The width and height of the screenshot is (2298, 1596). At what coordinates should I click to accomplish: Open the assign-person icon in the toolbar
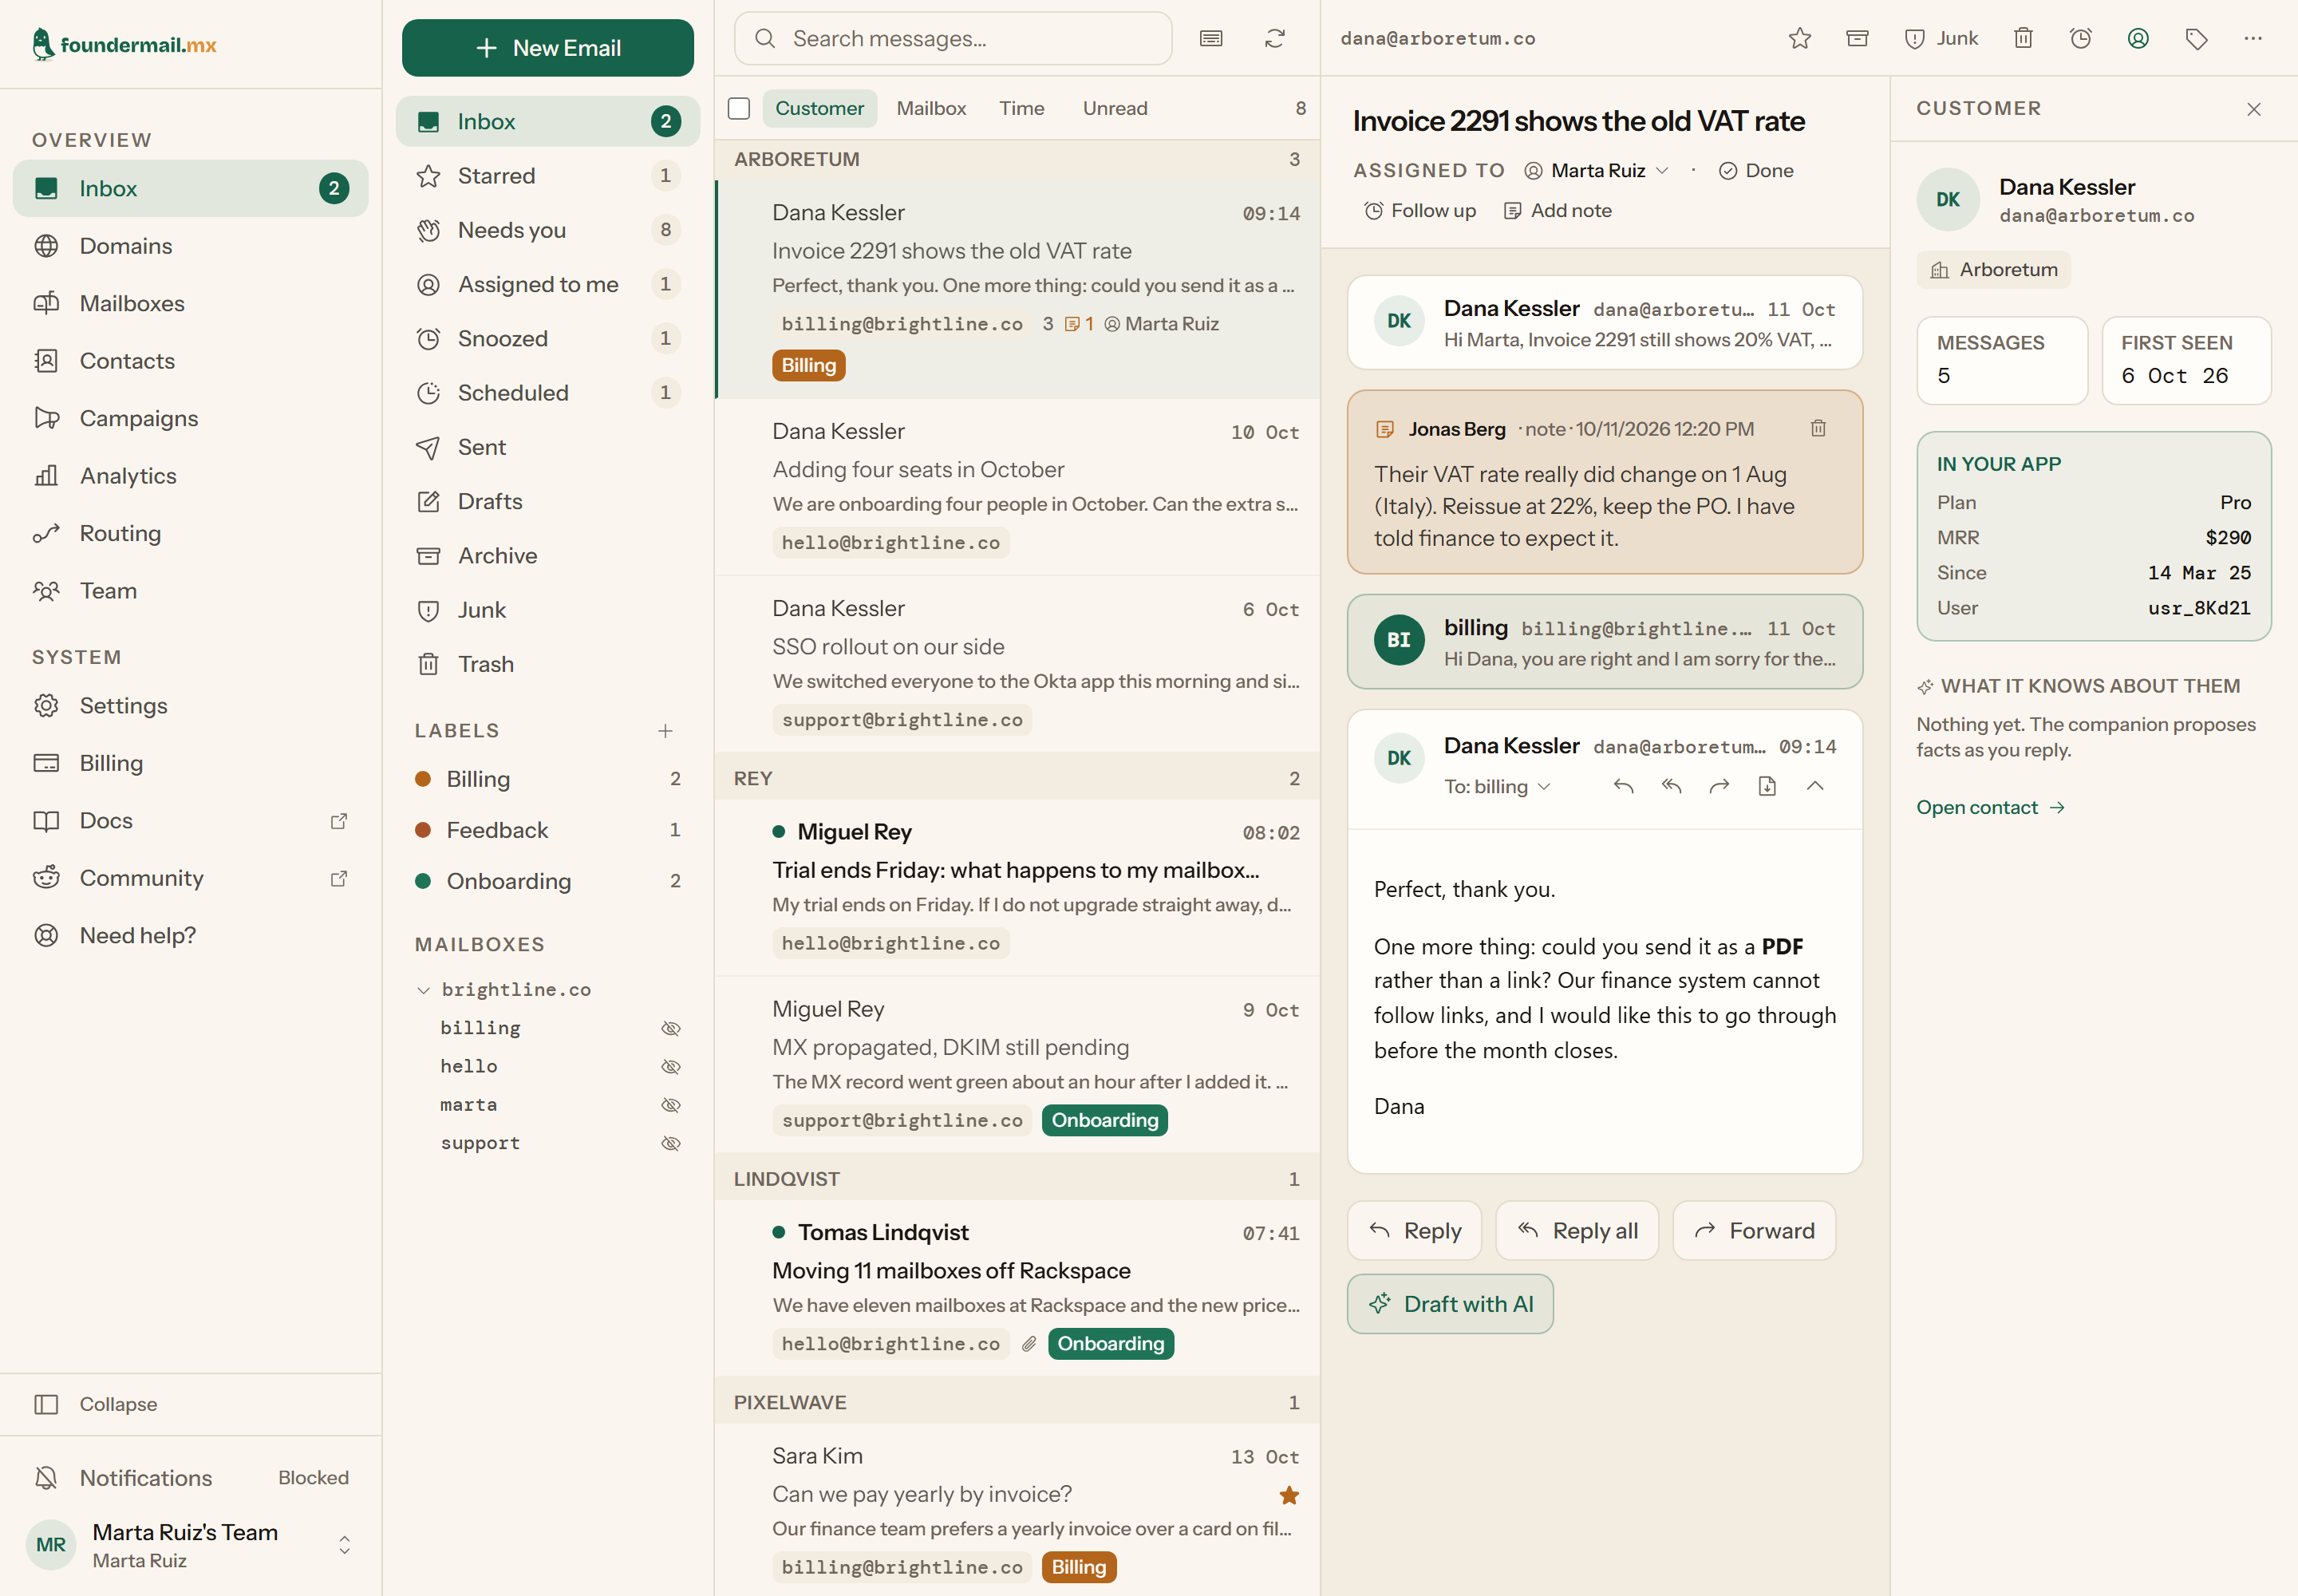point(2138,38)
